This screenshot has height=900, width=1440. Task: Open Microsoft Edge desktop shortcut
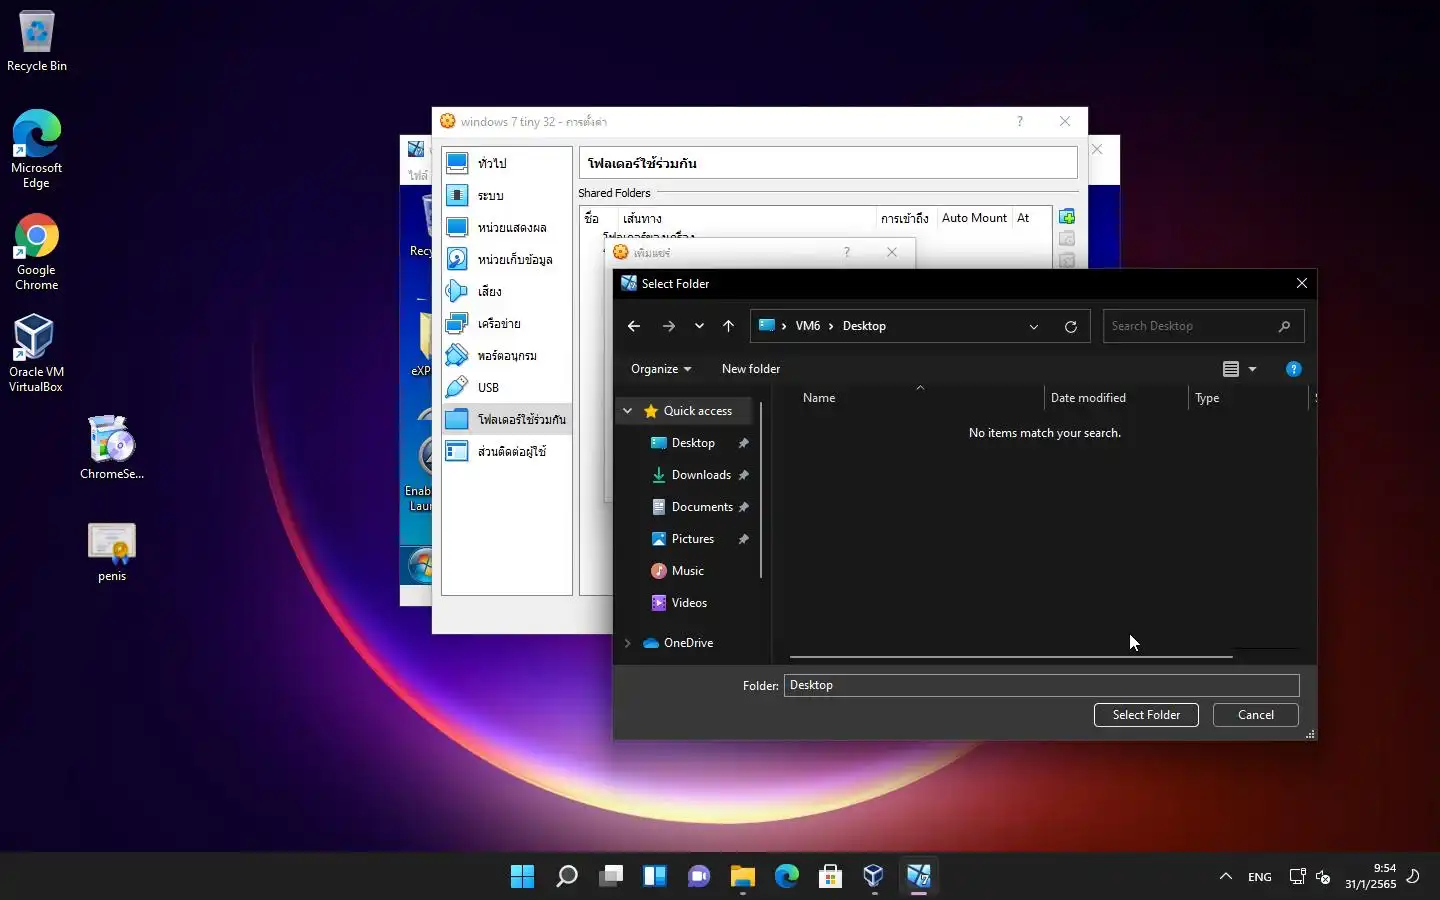pyautogui.click(x=37, y=148)
